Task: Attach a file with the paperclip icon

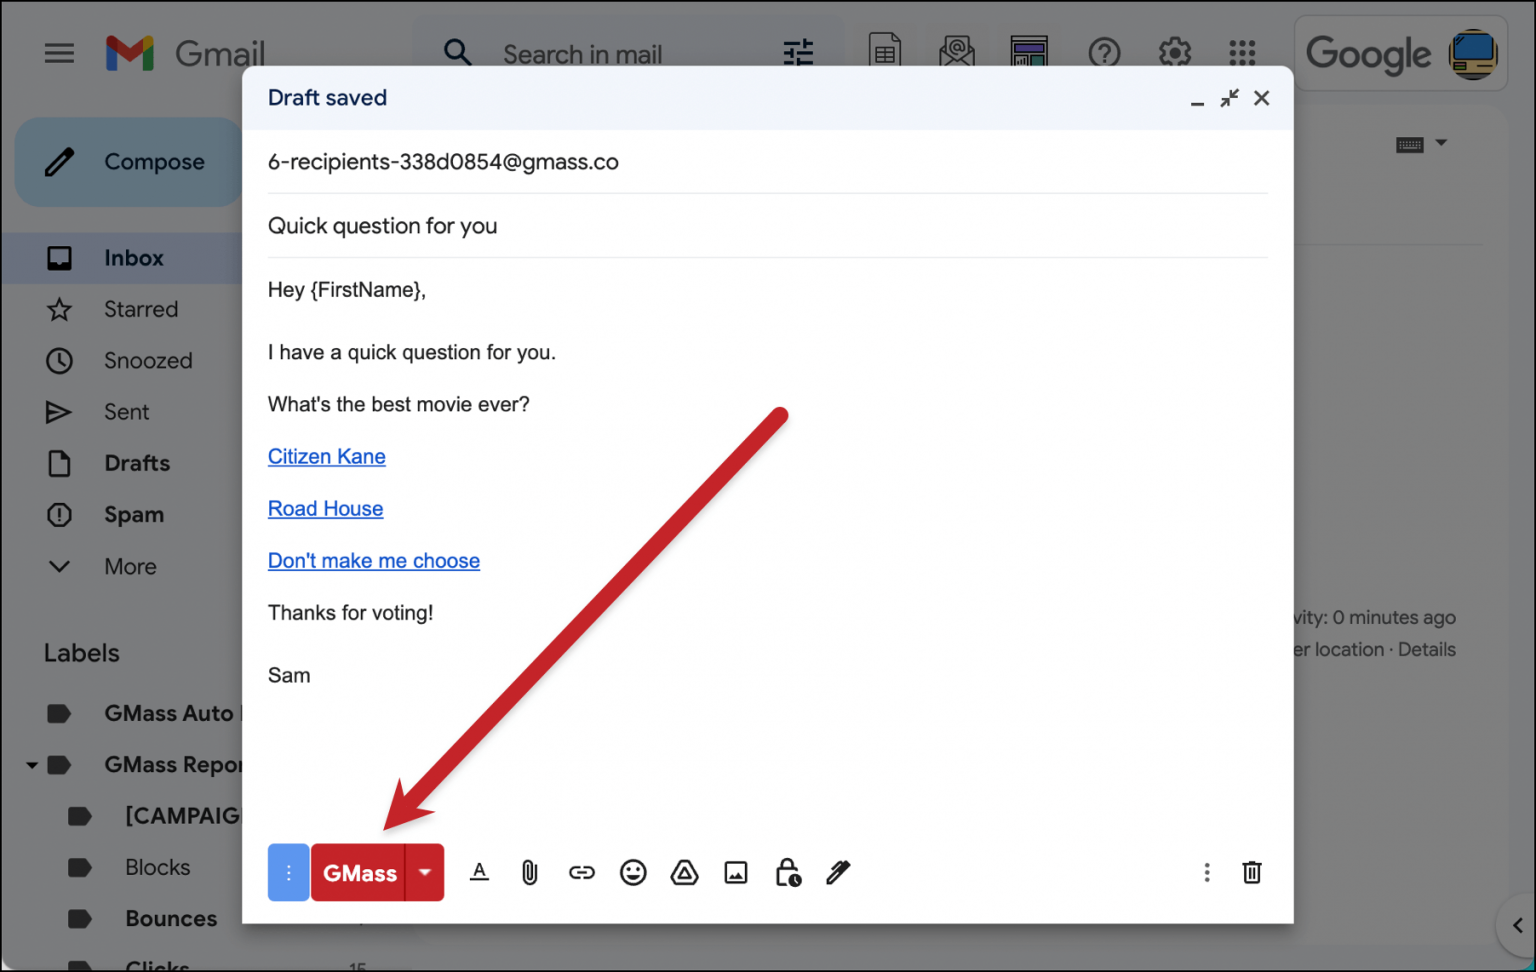Action: 529,872
